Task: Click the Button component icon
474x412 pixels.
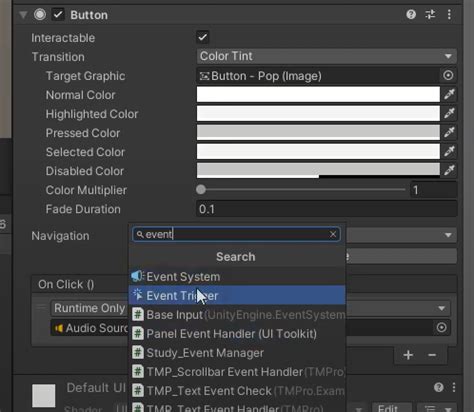Action: click(x=40, y=15)
